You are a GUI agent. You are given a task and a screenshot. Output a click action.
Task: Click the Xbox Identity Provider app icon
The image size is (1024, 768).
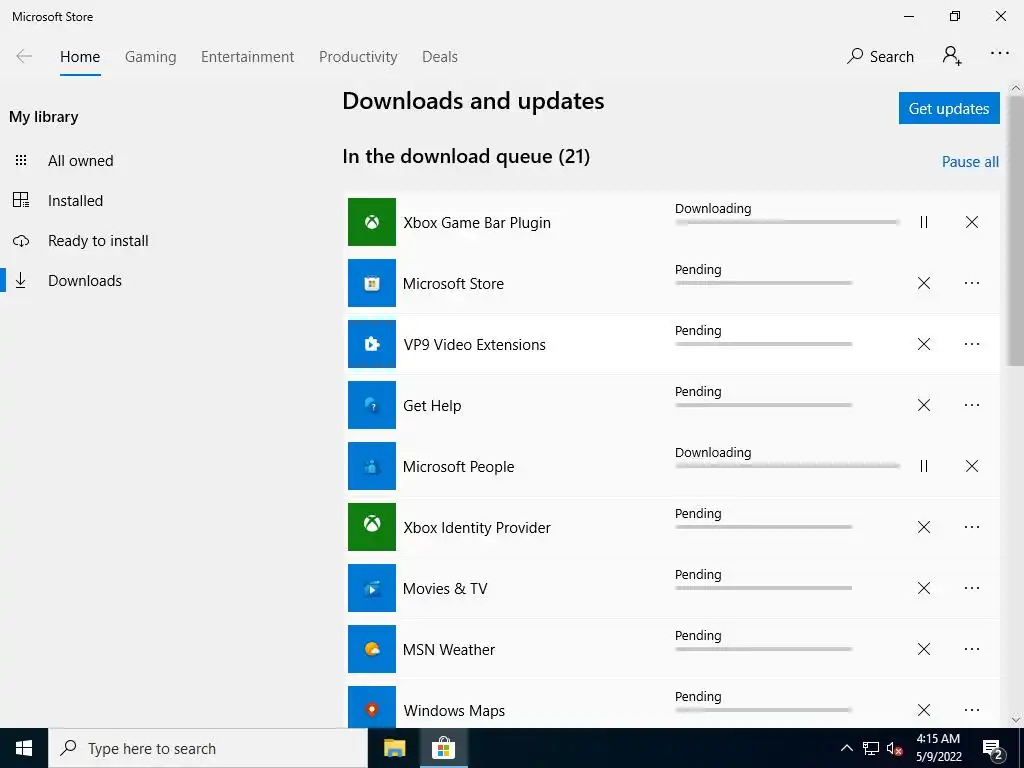[x=372, y=527]
